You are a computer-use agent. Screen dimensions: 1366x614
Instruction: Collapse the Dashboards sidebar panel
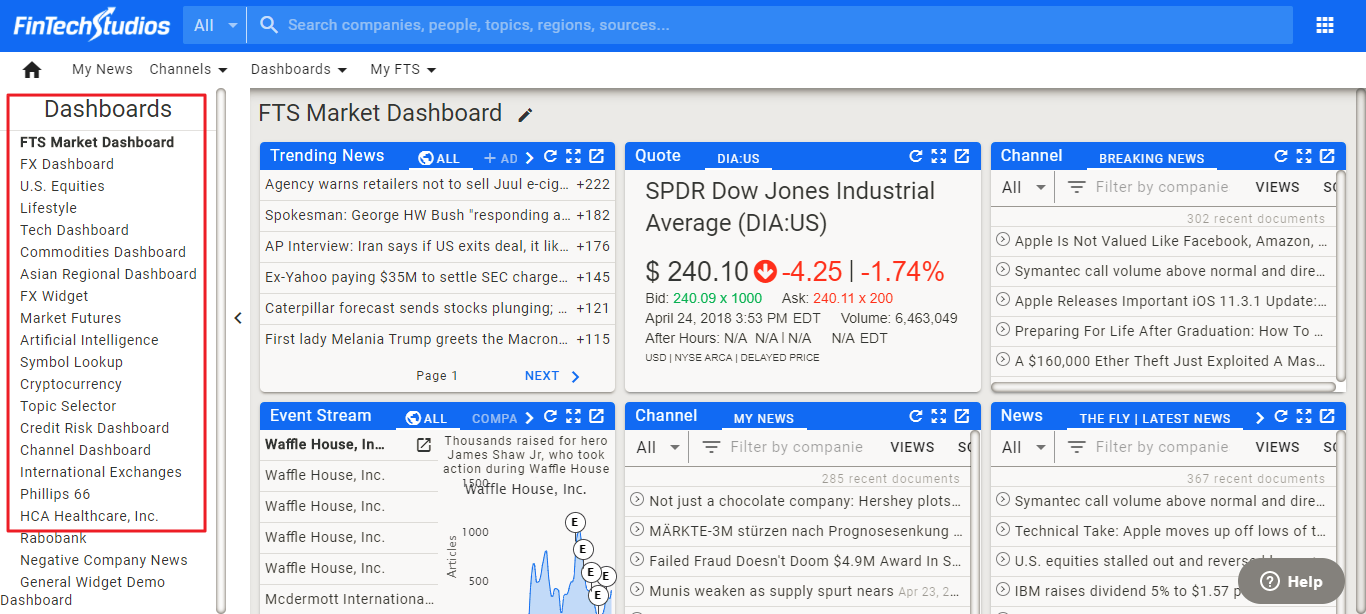point(238,318)
